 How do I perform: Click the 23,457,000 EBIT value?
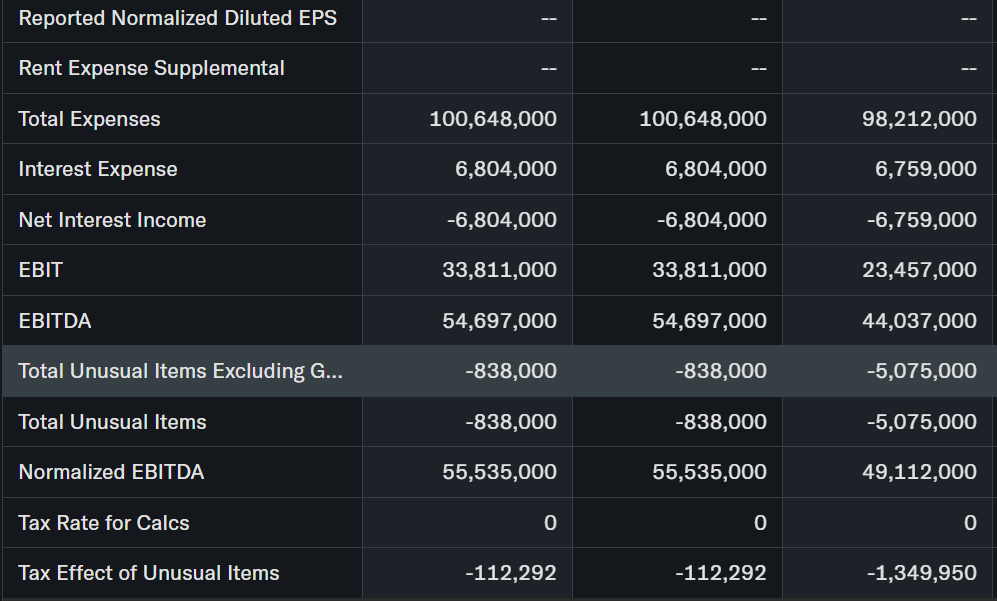(919, 270)
